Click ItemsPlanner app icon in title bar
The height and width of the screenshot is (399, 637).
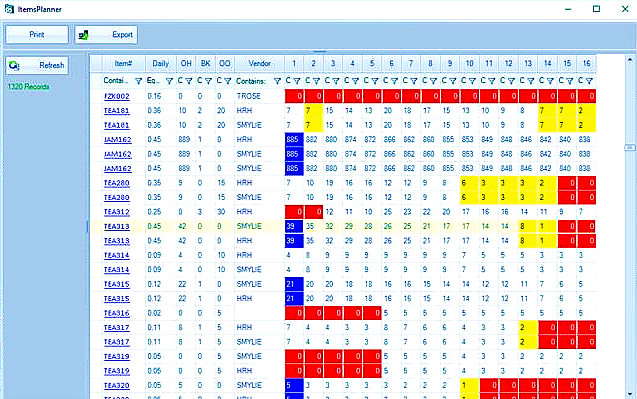click(x=9, y=9)
